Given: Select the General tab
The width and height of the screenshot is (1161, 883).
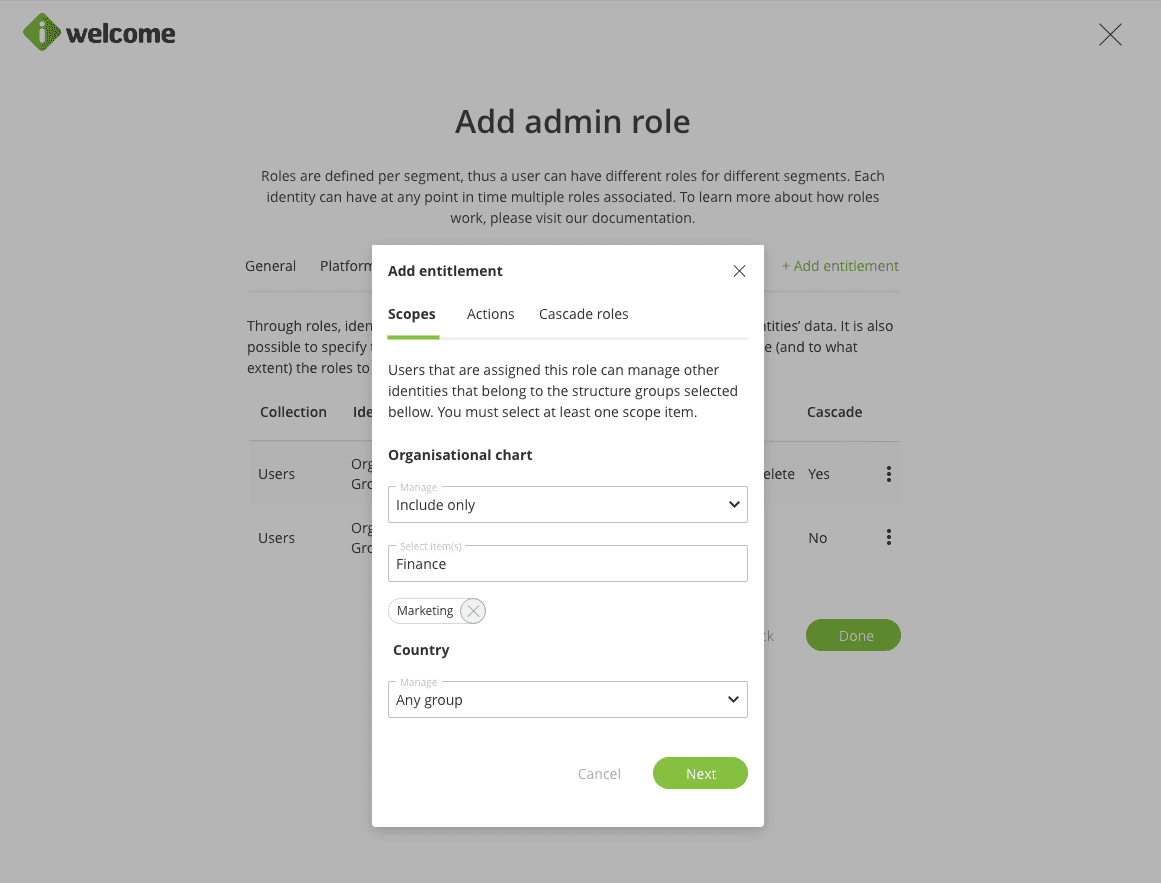Looking at the screenshot, I should click(270, 266).
